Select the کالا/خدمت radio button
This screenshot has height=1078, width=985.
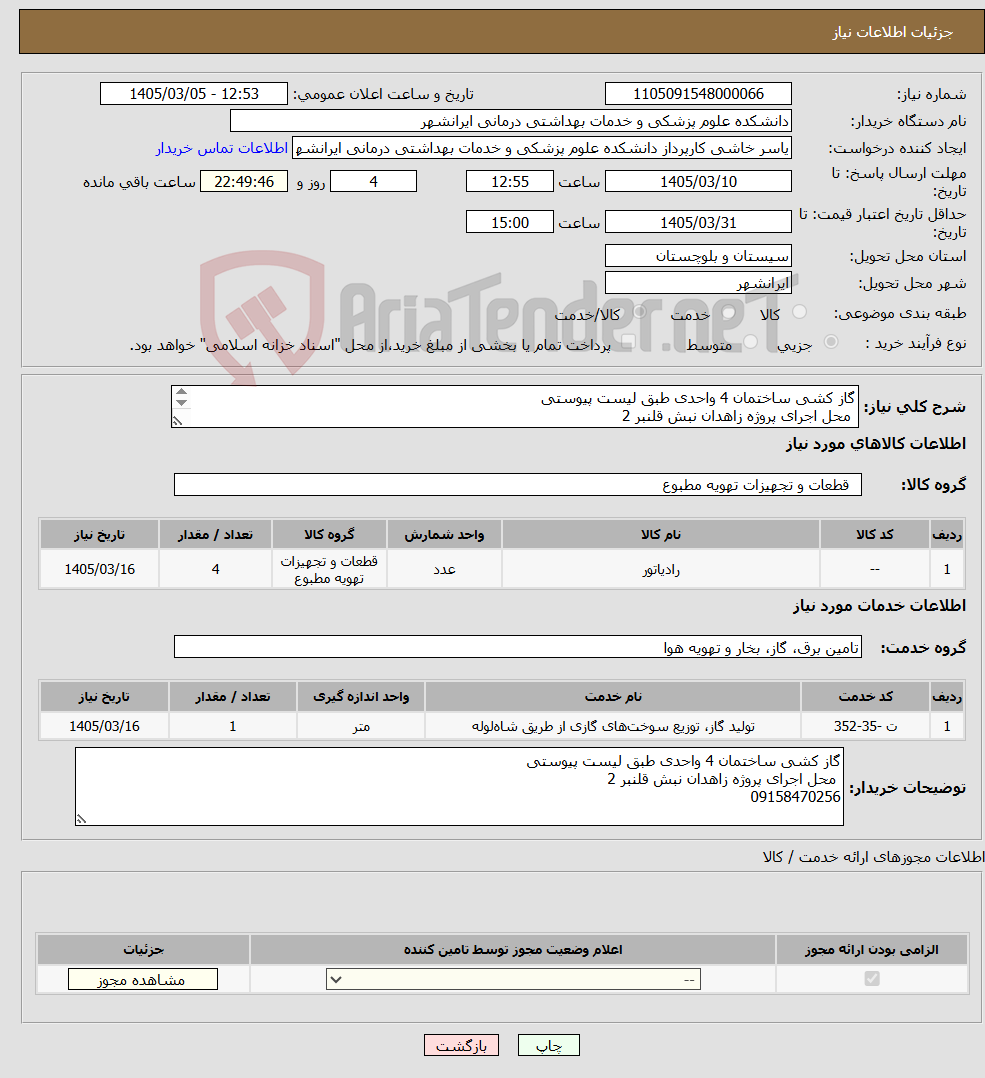click(x=639, y=312)
